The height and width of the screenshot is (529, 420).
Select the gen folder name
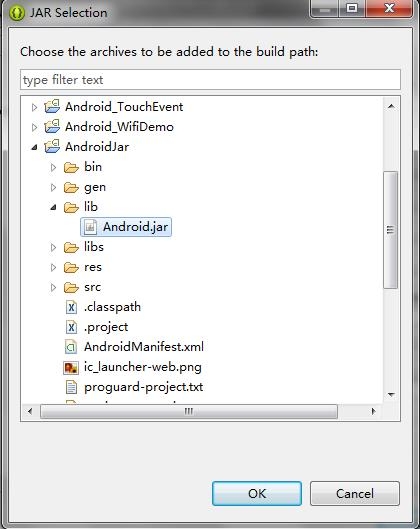[95, 188]
